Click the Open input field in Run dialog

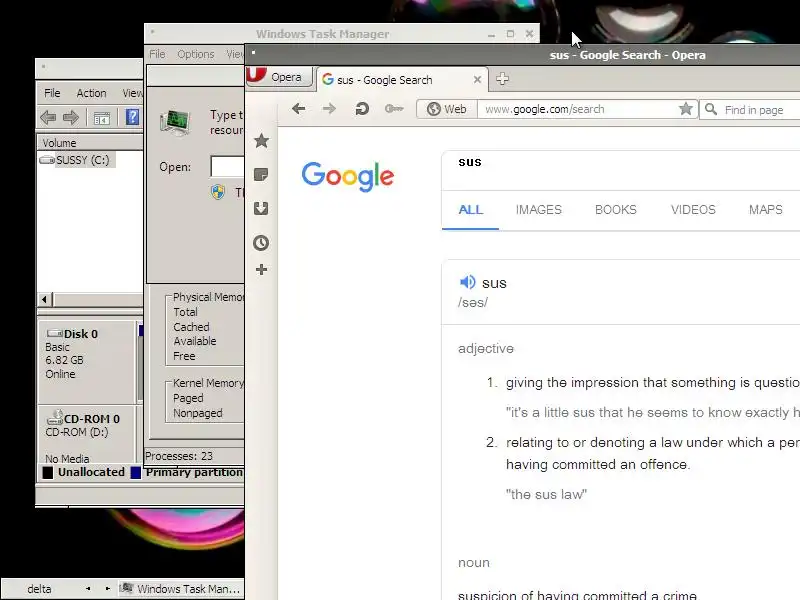[x=227, y=166]
